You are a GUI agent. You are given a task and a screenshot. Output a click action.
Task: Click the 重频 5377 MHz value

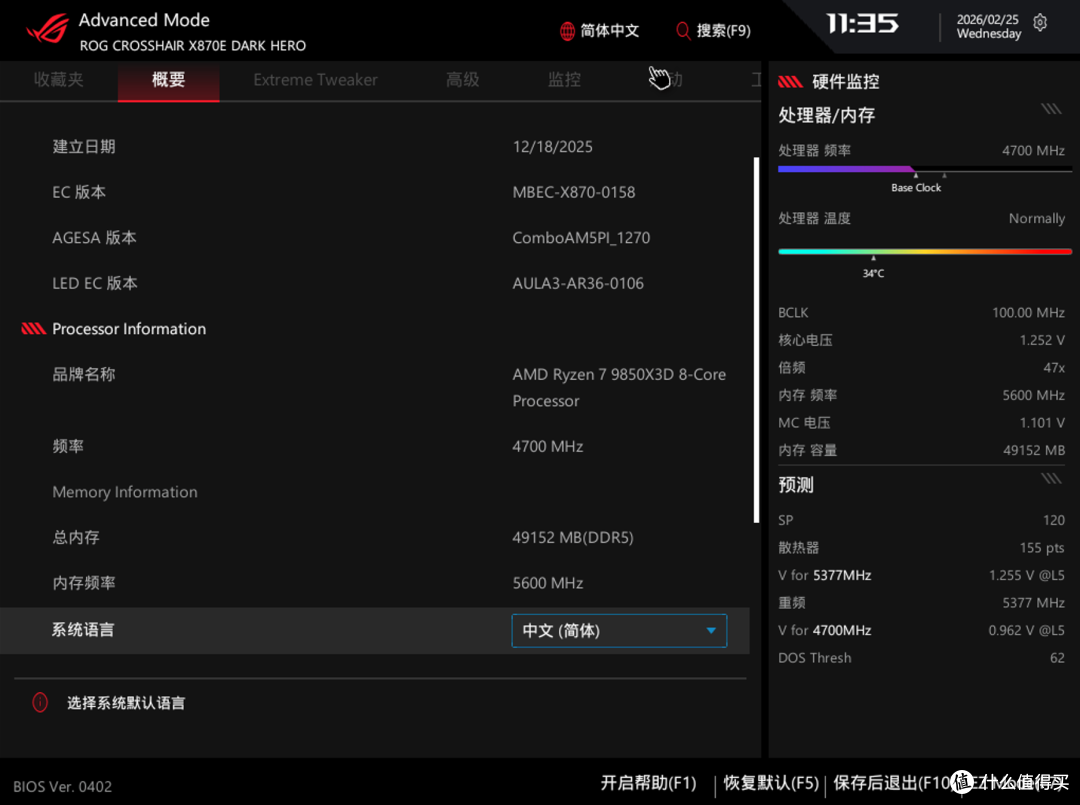(1034, 603)
